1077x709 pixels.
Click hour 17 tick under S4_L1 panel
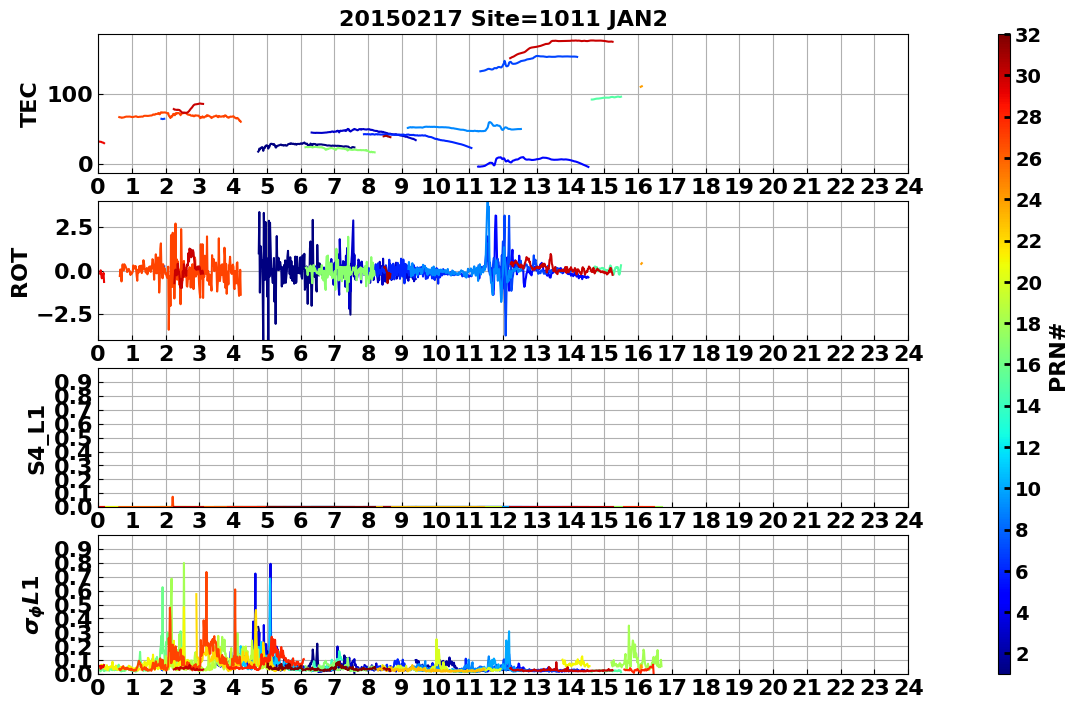tap(672, 520)
